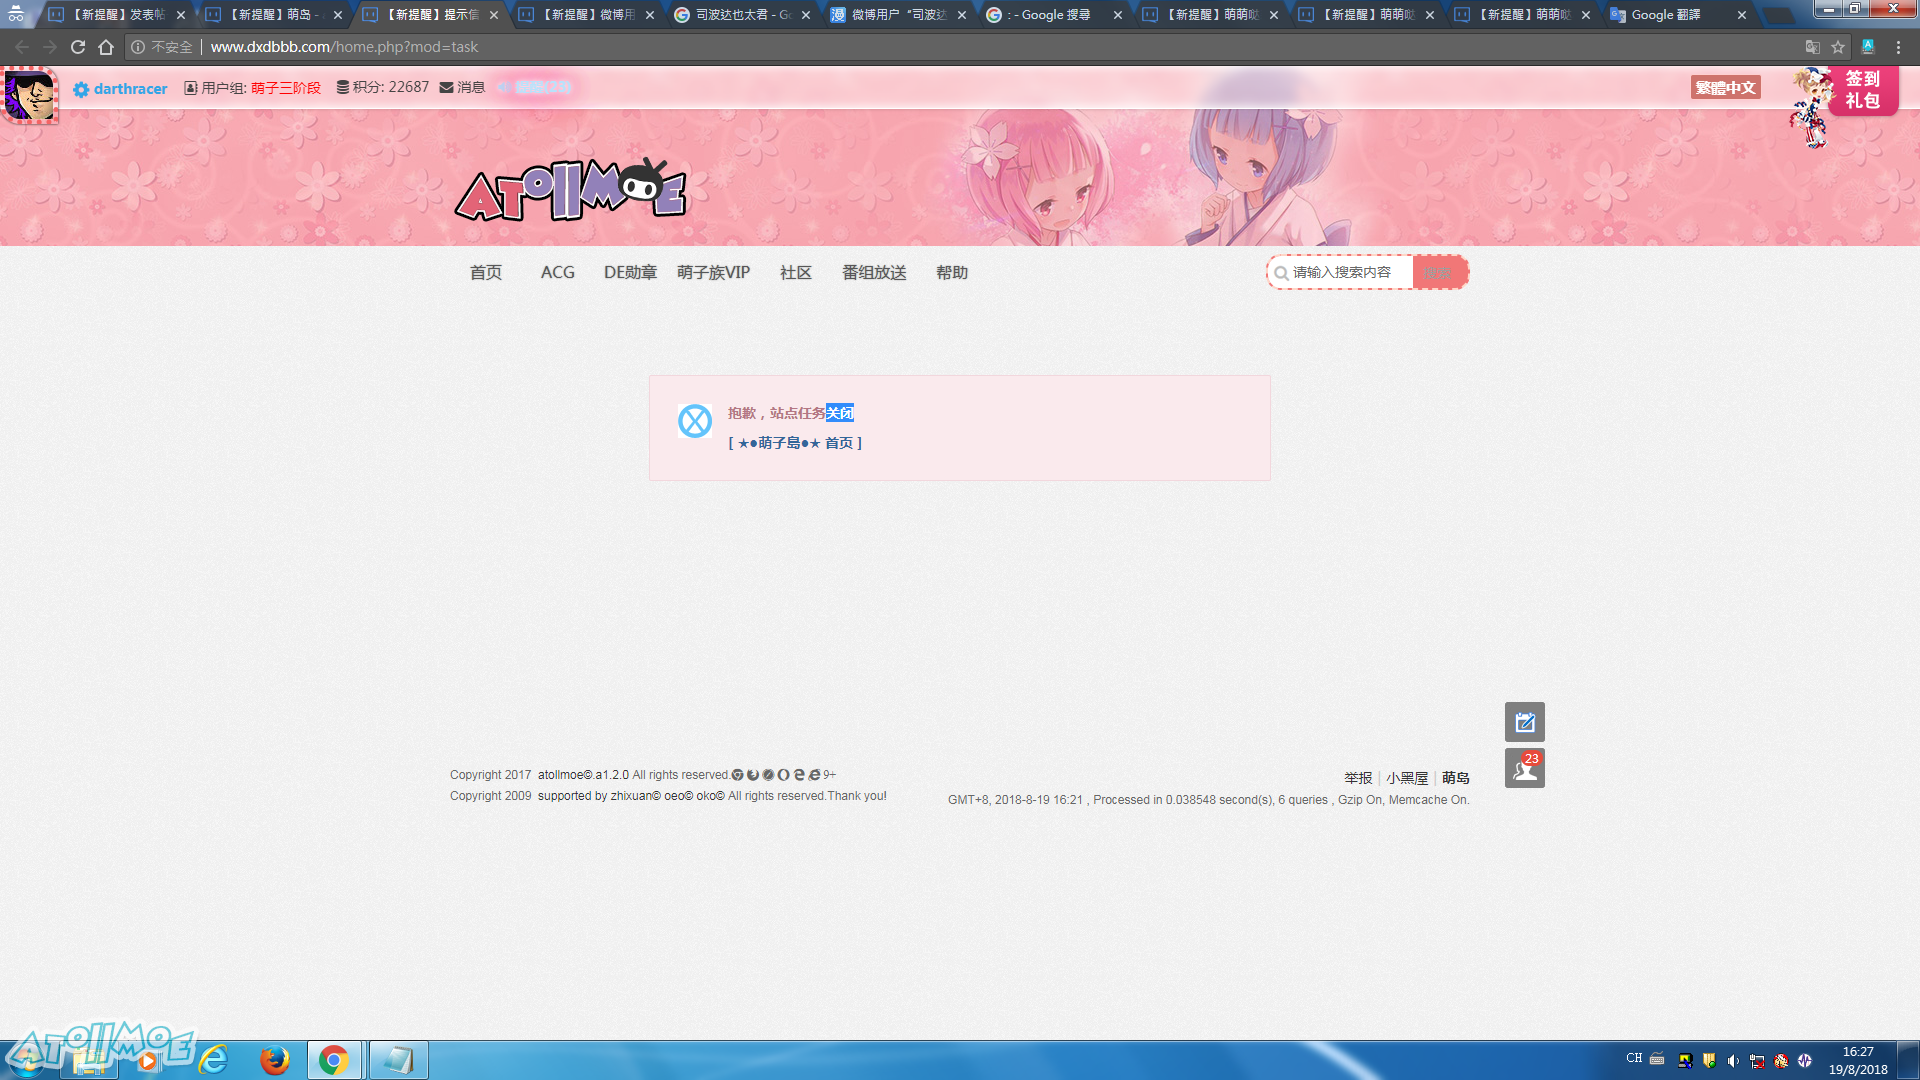The height and width of the screenshot is (1080, 1920).
Task: Open the DE勋章 navigation item
Action: point(630,272)
